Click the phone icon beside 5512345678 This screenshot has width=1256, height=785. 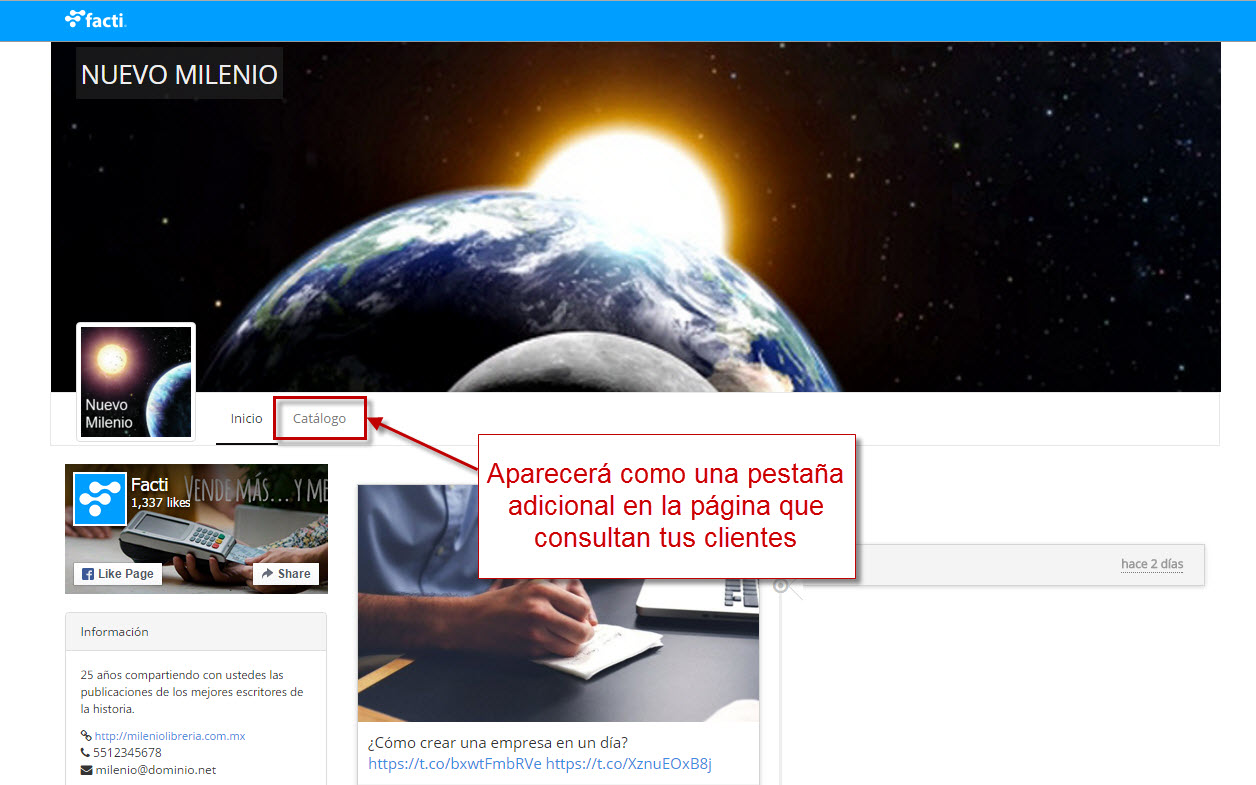86,753
